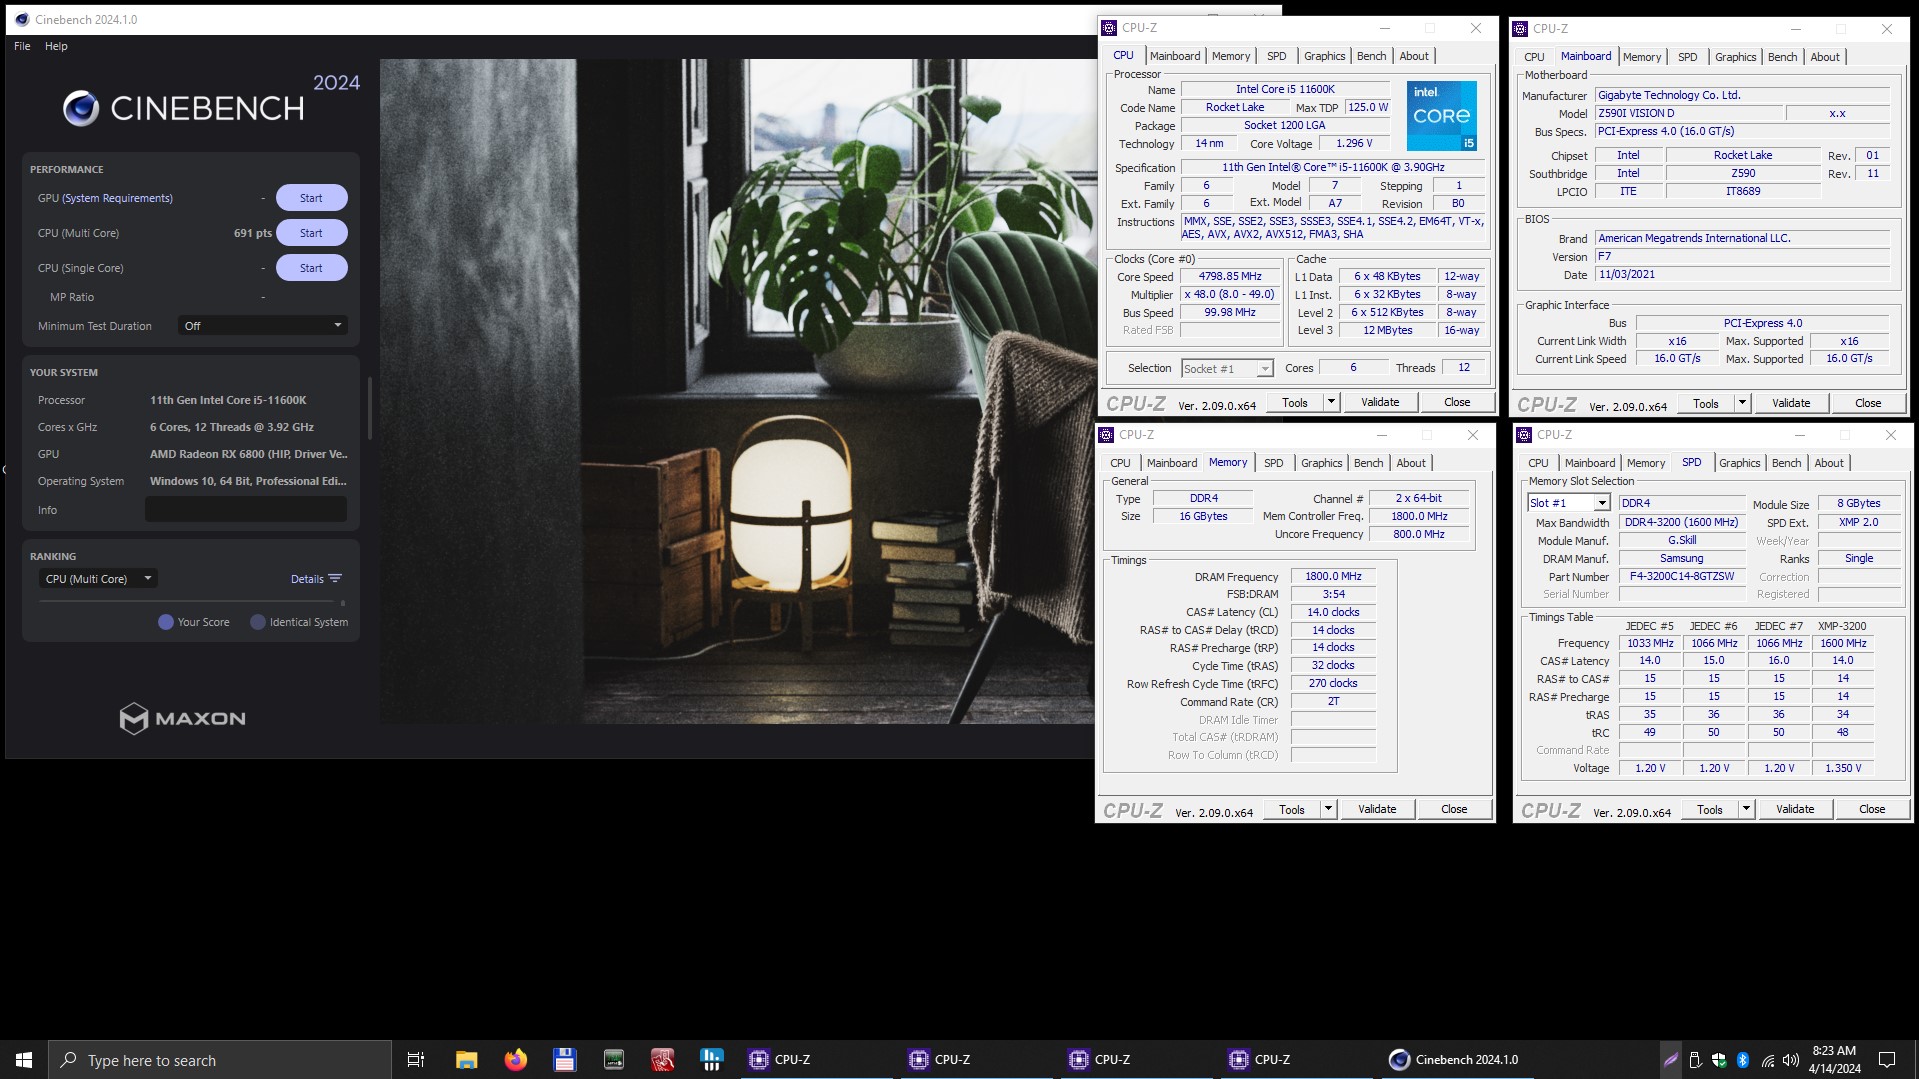This screenshot has height=1079, width=1919.
Task: Expand the Tools arrow in the Mainboard window
Action: pyautogui.click(x=1742, y=403)
